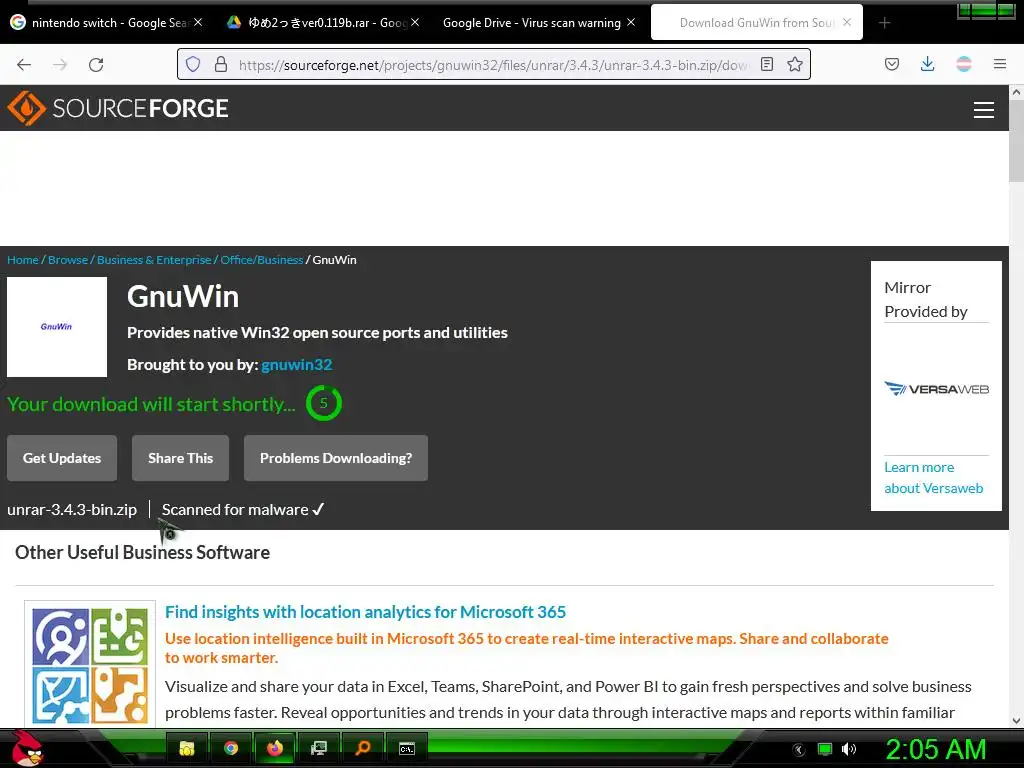
Task: Click the page vertical scrollbar thumb
Action: [1016, 142]
